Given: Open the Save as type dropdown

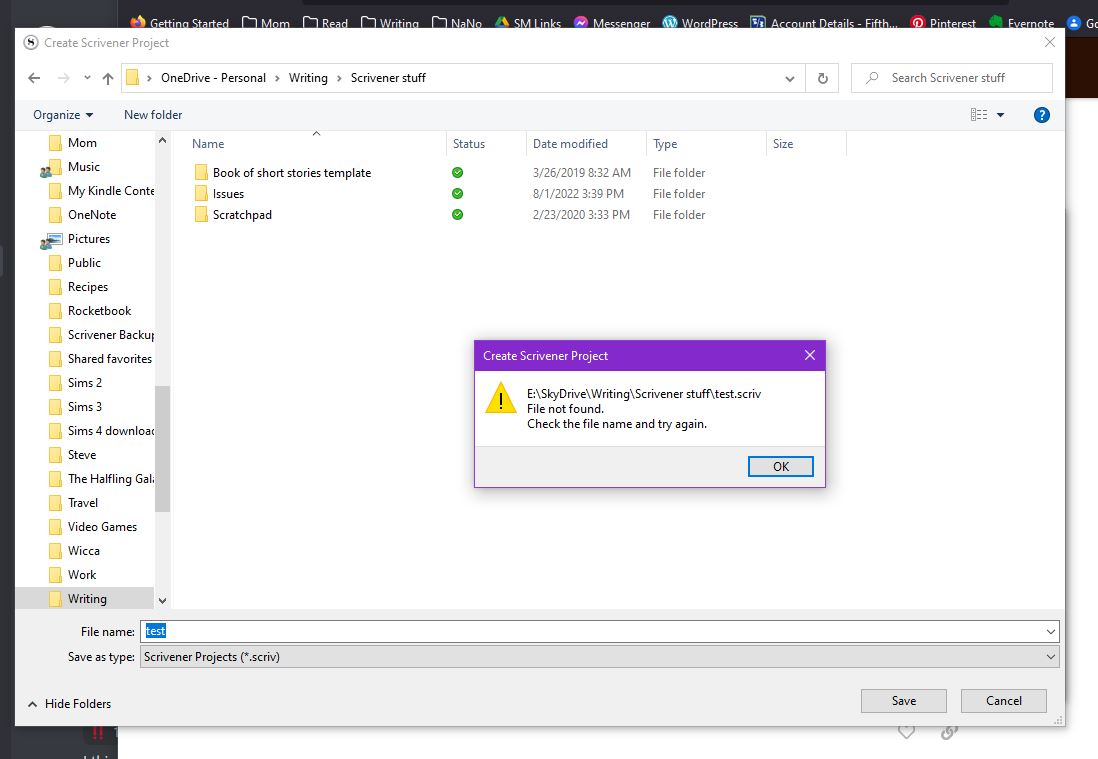Looking at the screenshot, I should pyautogui.click(x=599, y=657).
